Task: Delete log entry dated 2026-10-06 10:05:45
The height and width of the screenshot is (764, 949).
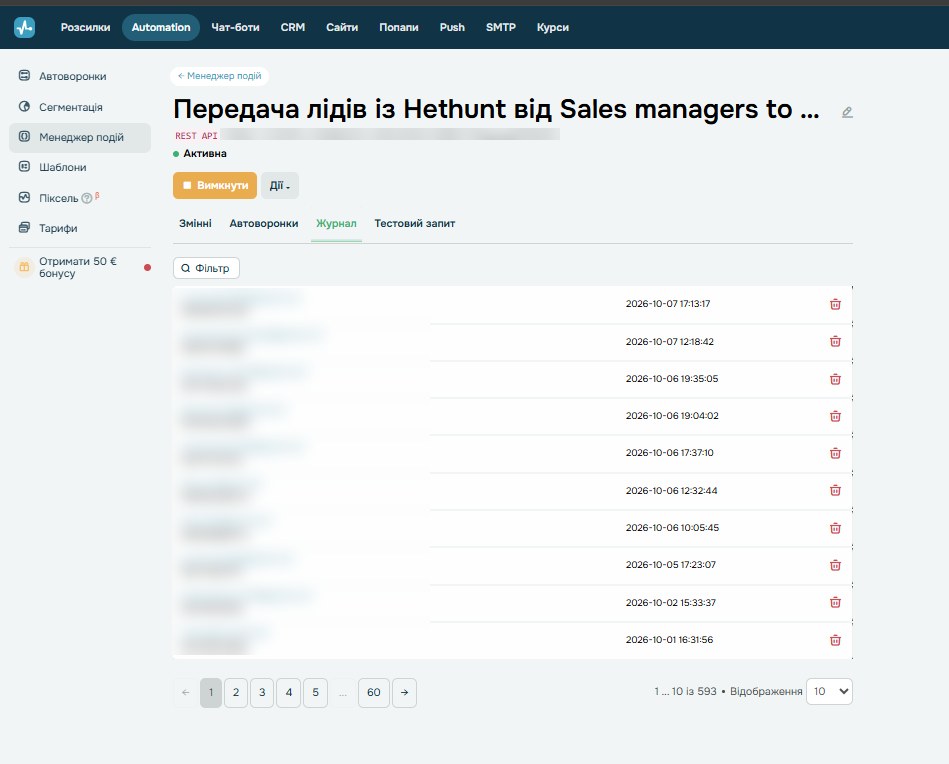Action: [835, 528]
